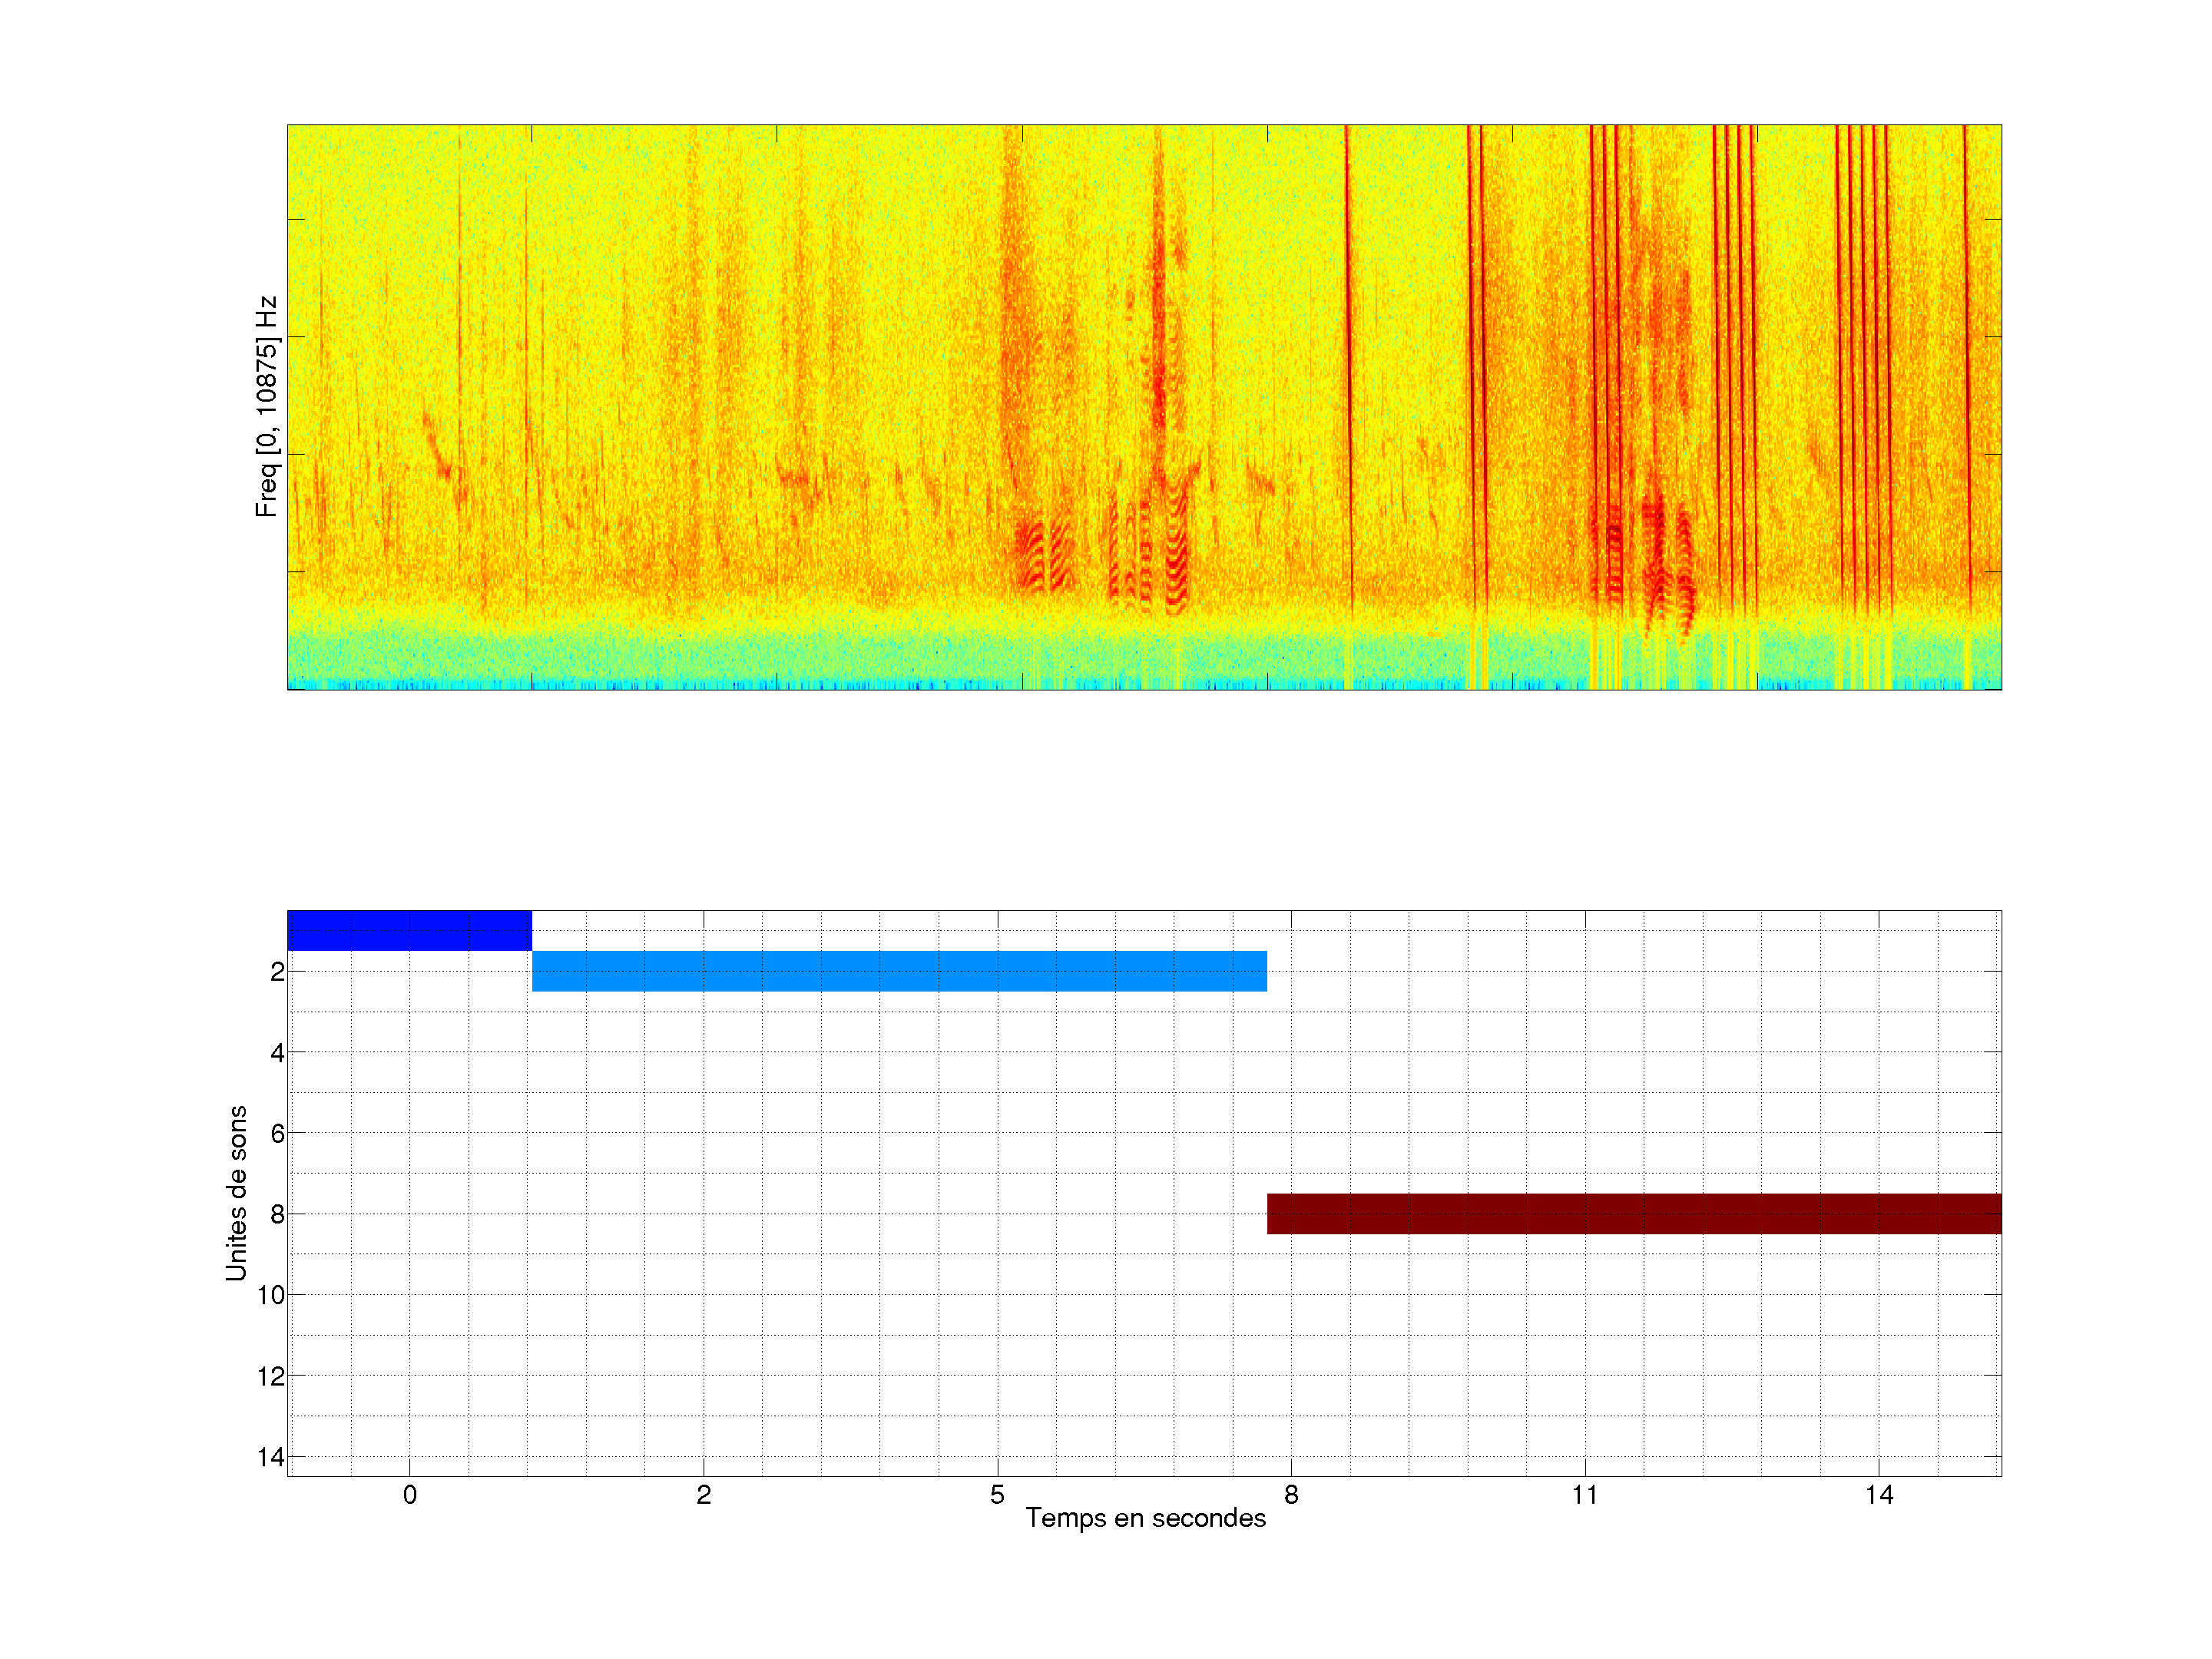The height and width of the screenshot is (1659, 2212).
Task: Click the light blue bar at unit 2
Action: [899, 971]
